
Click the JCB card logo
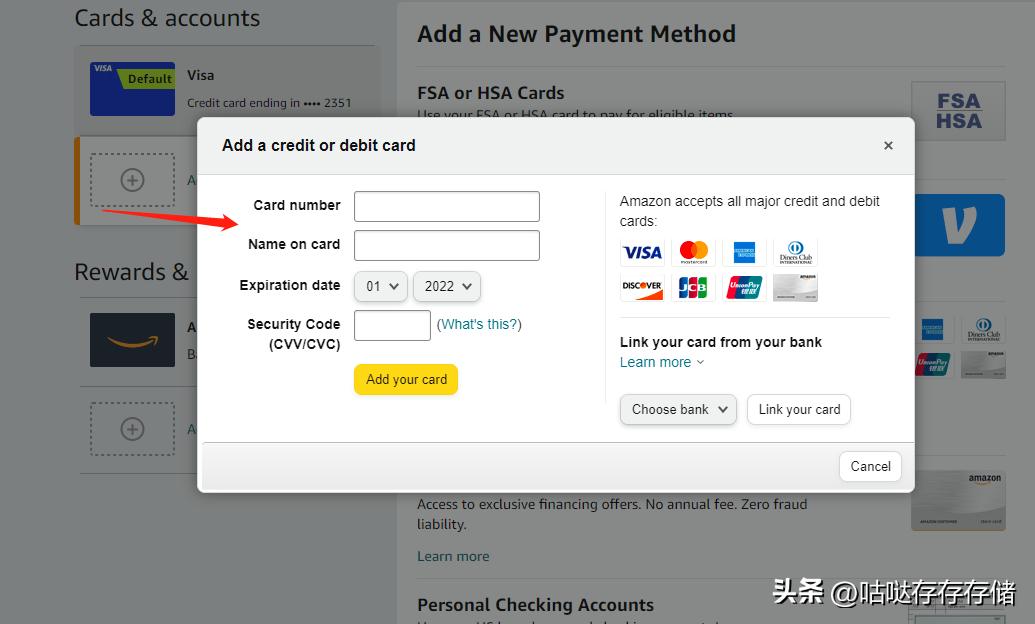[693, 287]
